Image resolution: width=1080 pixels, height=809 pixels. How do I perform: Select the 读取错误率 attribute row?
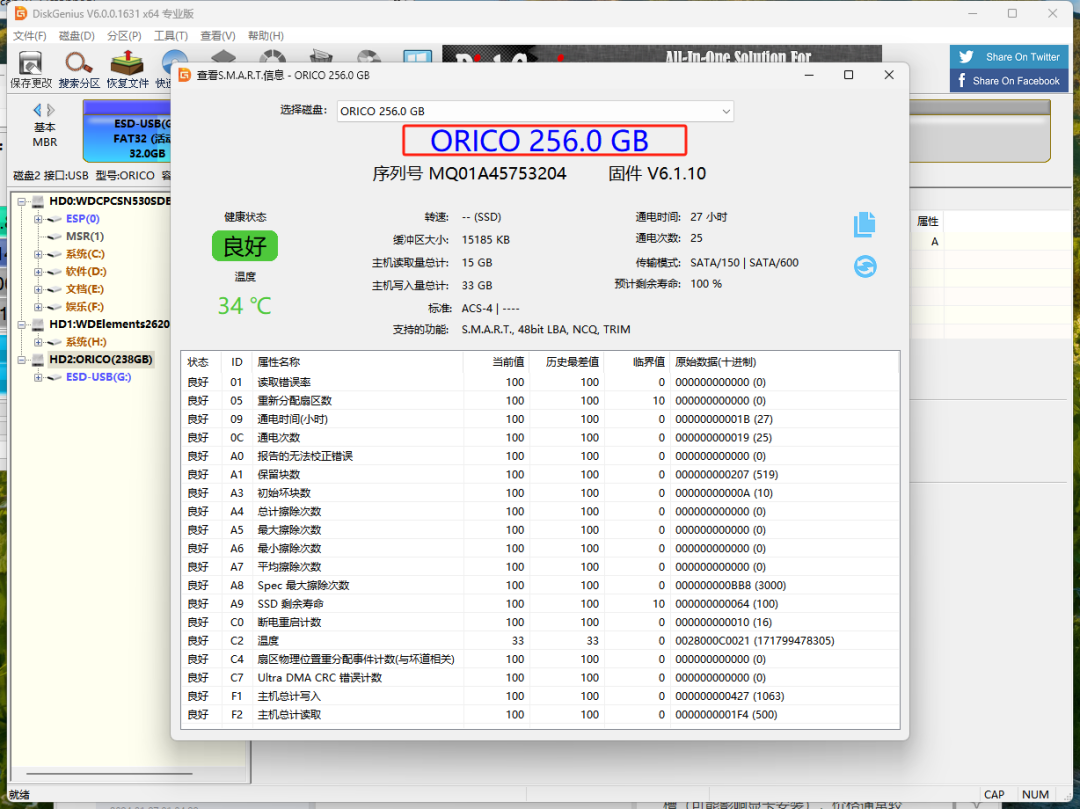point(540,382)
